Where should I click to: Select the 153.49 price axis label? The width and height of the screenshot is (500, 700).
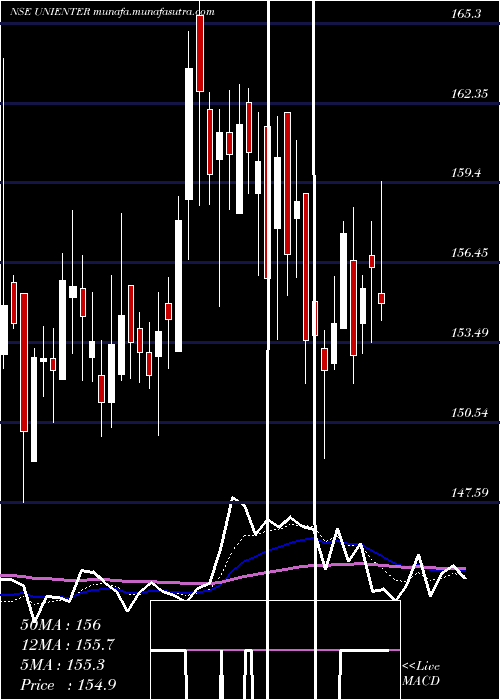(469, 333)
